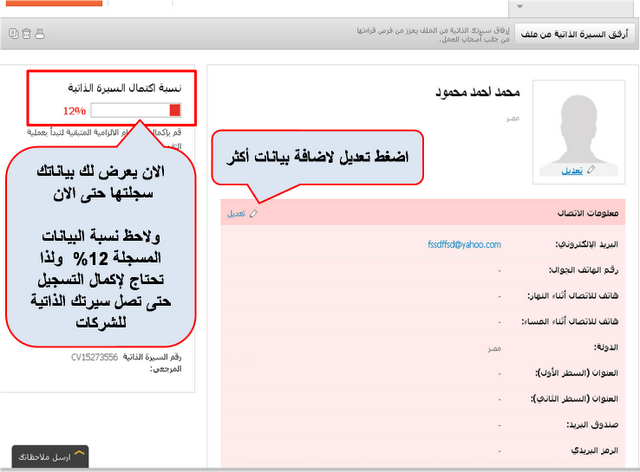Click مصر value in الدولة row
This screenshot has height=472, width=640.
click(x=494, y=348)
